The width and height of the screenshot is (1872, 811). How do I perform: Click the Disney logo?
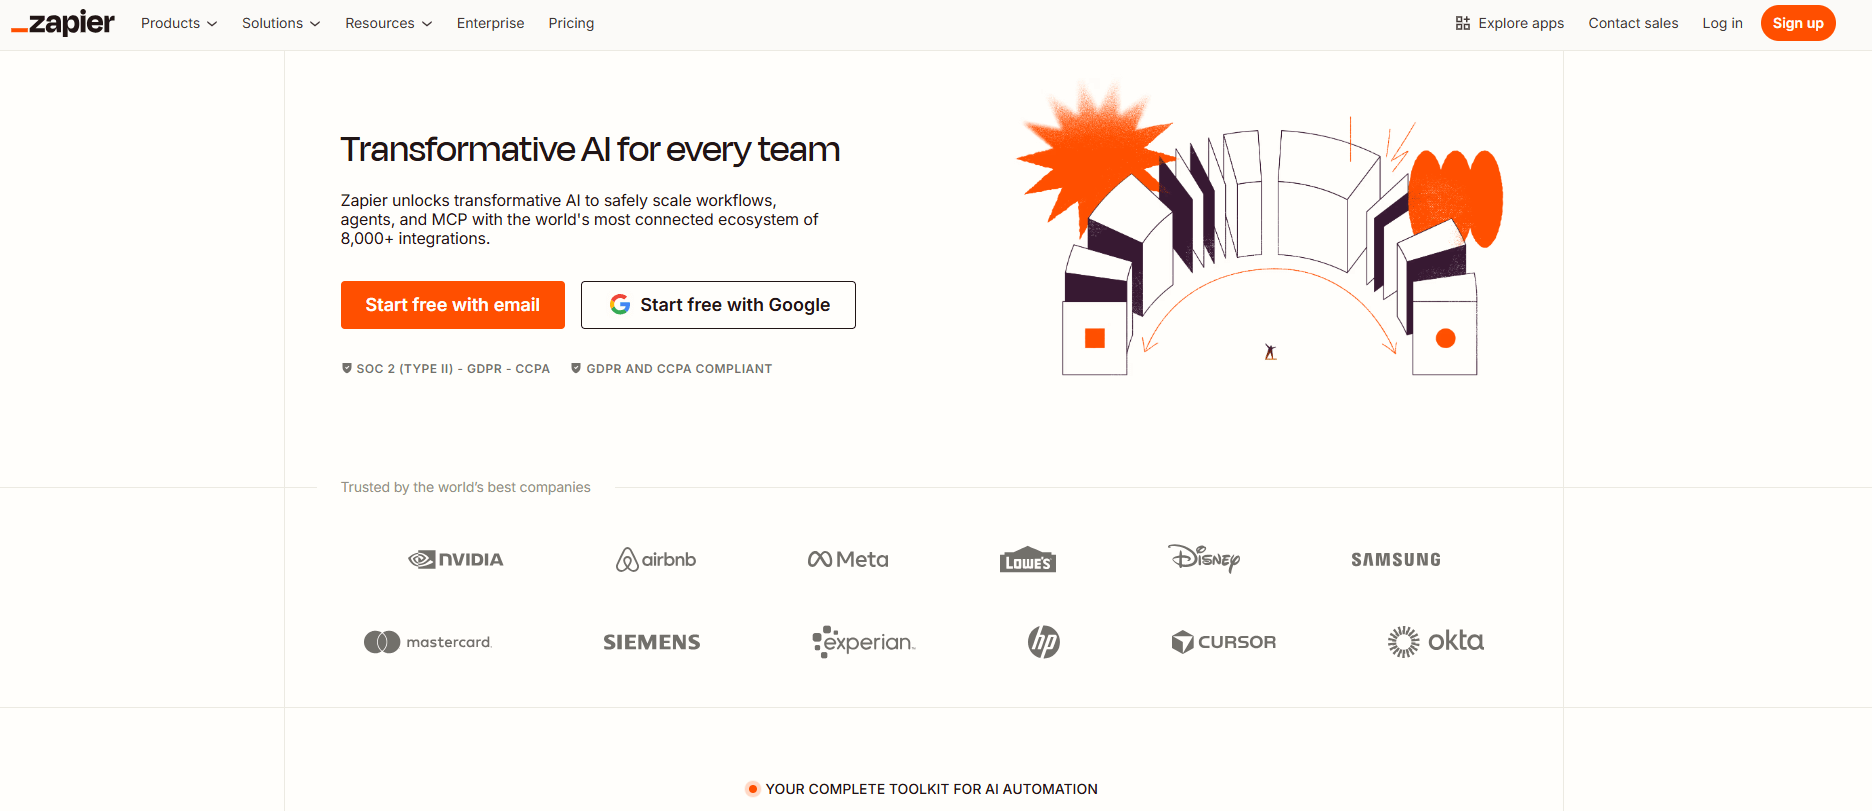tap(1204, 559)
